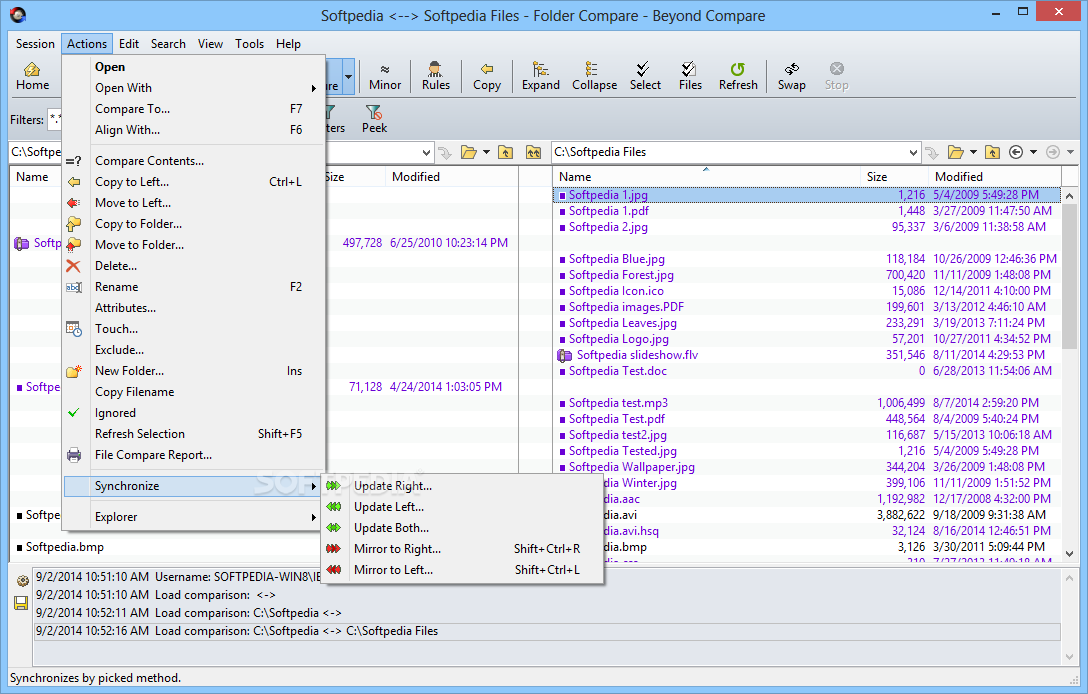Open the Synchronize submenu entry
This screenshot has height=694, width=1088.
(x=194, y=486)
